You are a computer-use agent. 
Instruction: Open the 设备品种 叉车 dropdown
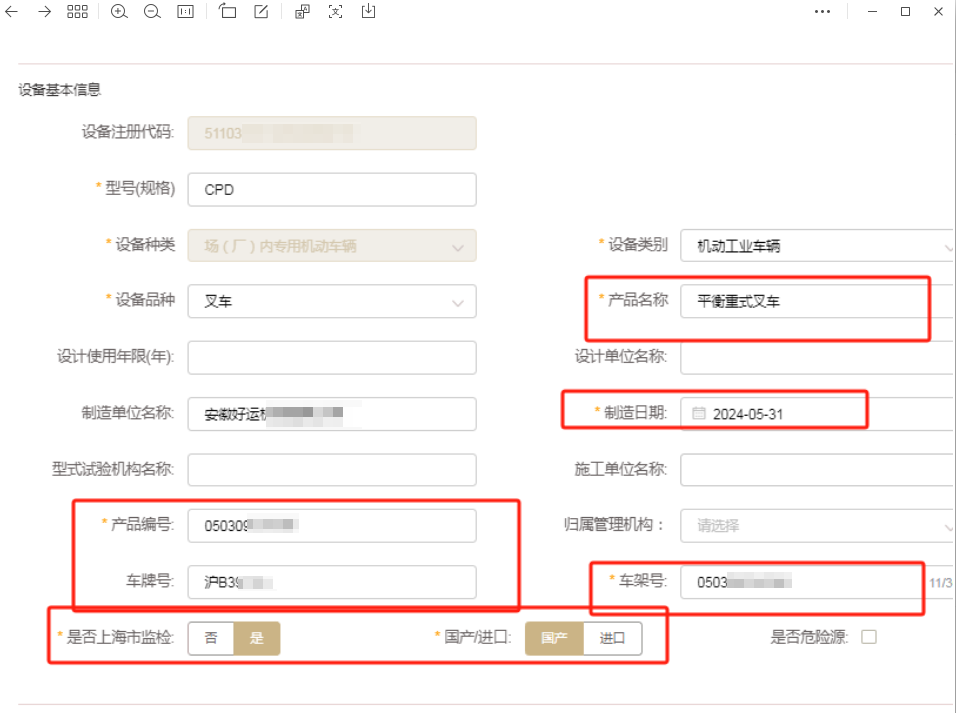pyautogui.click(x=458, y=301)
